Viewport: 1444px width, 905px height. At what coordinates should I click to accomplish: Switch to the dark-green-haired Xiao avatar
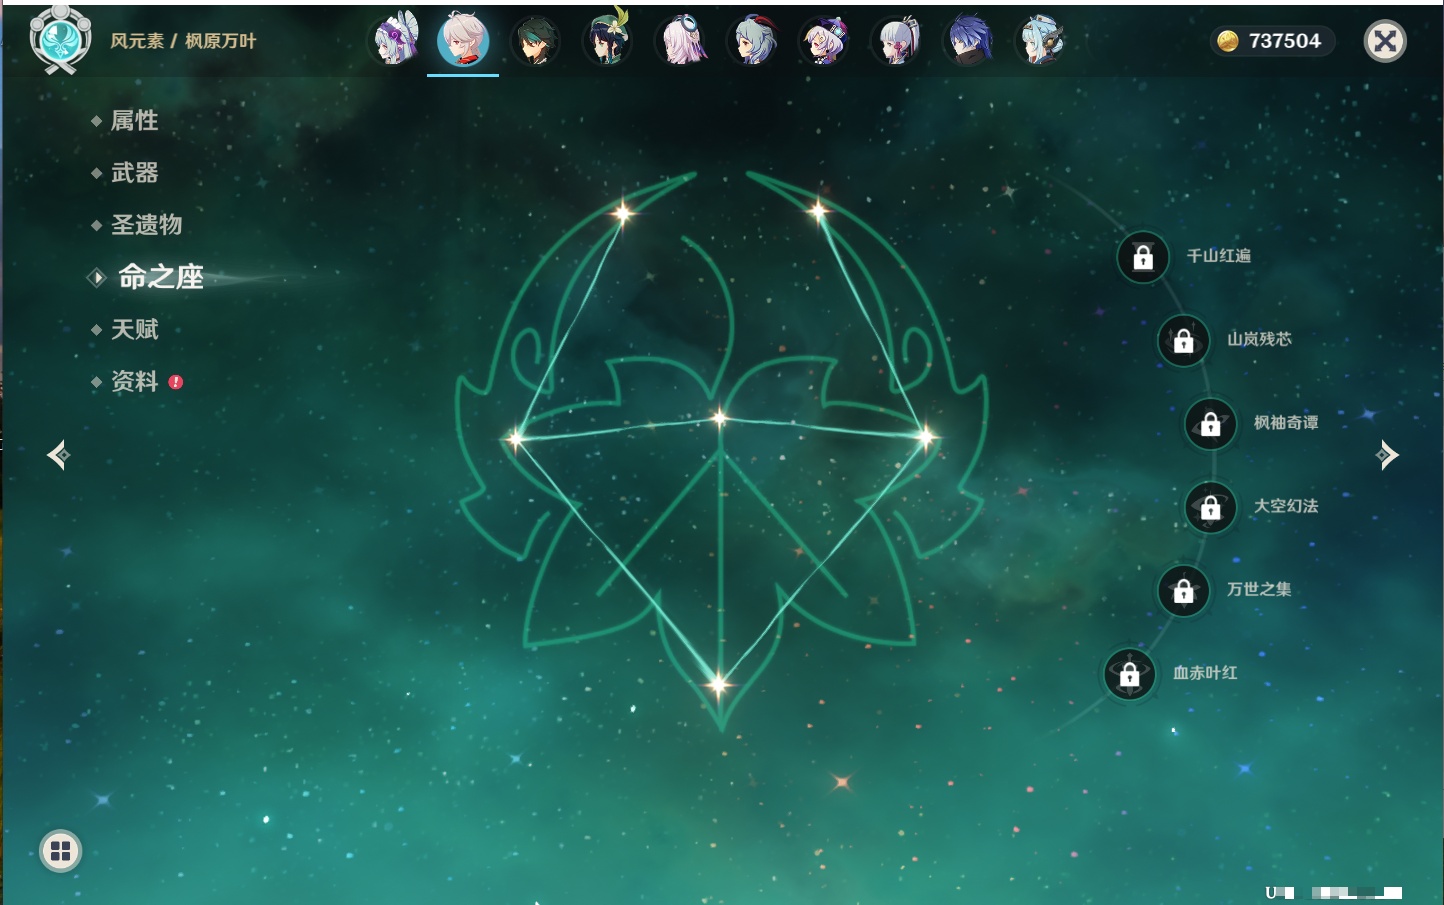(x=535, y=41)
